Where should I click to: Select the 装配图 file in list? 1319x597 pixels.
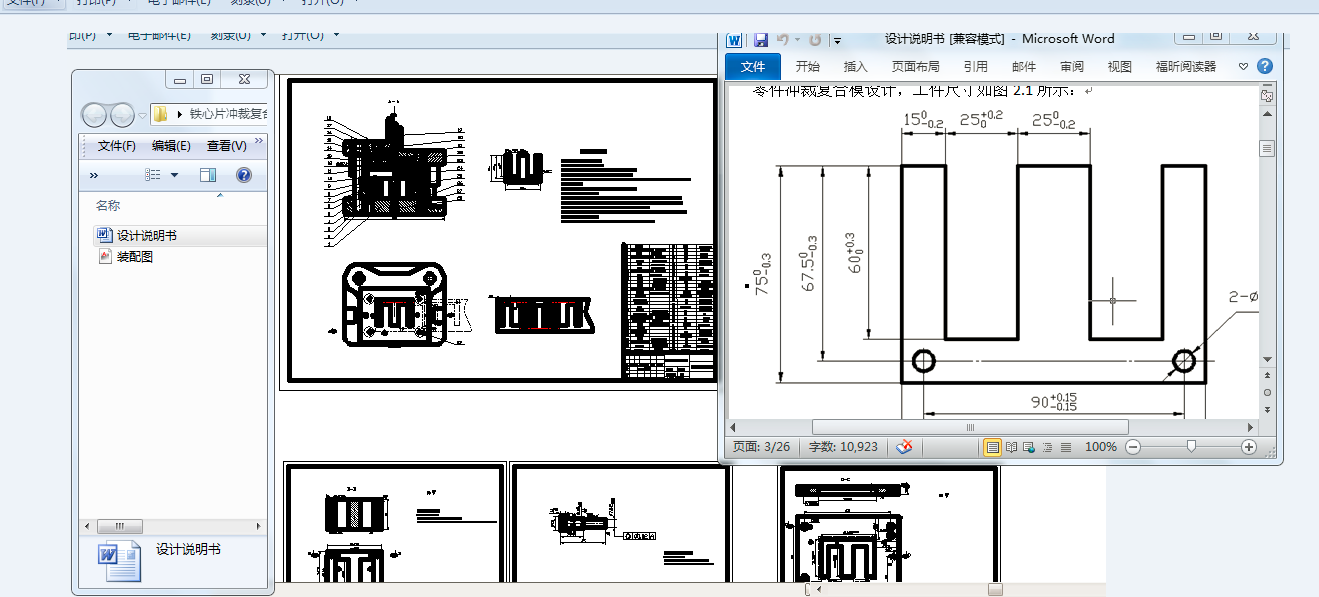125,257
